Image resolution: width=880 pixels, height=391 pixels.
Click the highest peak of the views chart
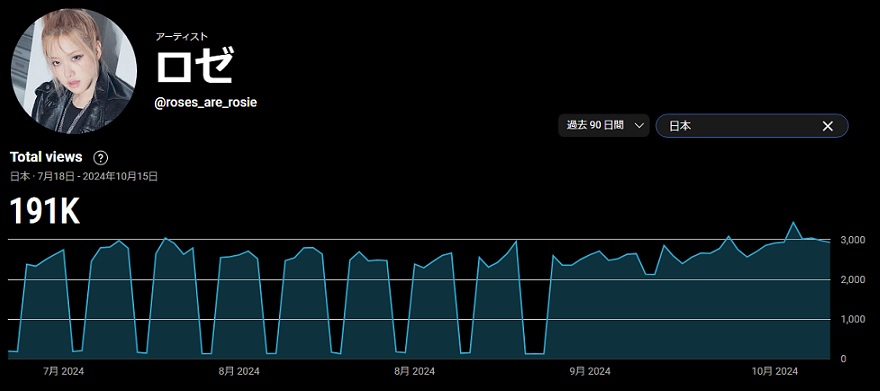(x=793, y=223)
